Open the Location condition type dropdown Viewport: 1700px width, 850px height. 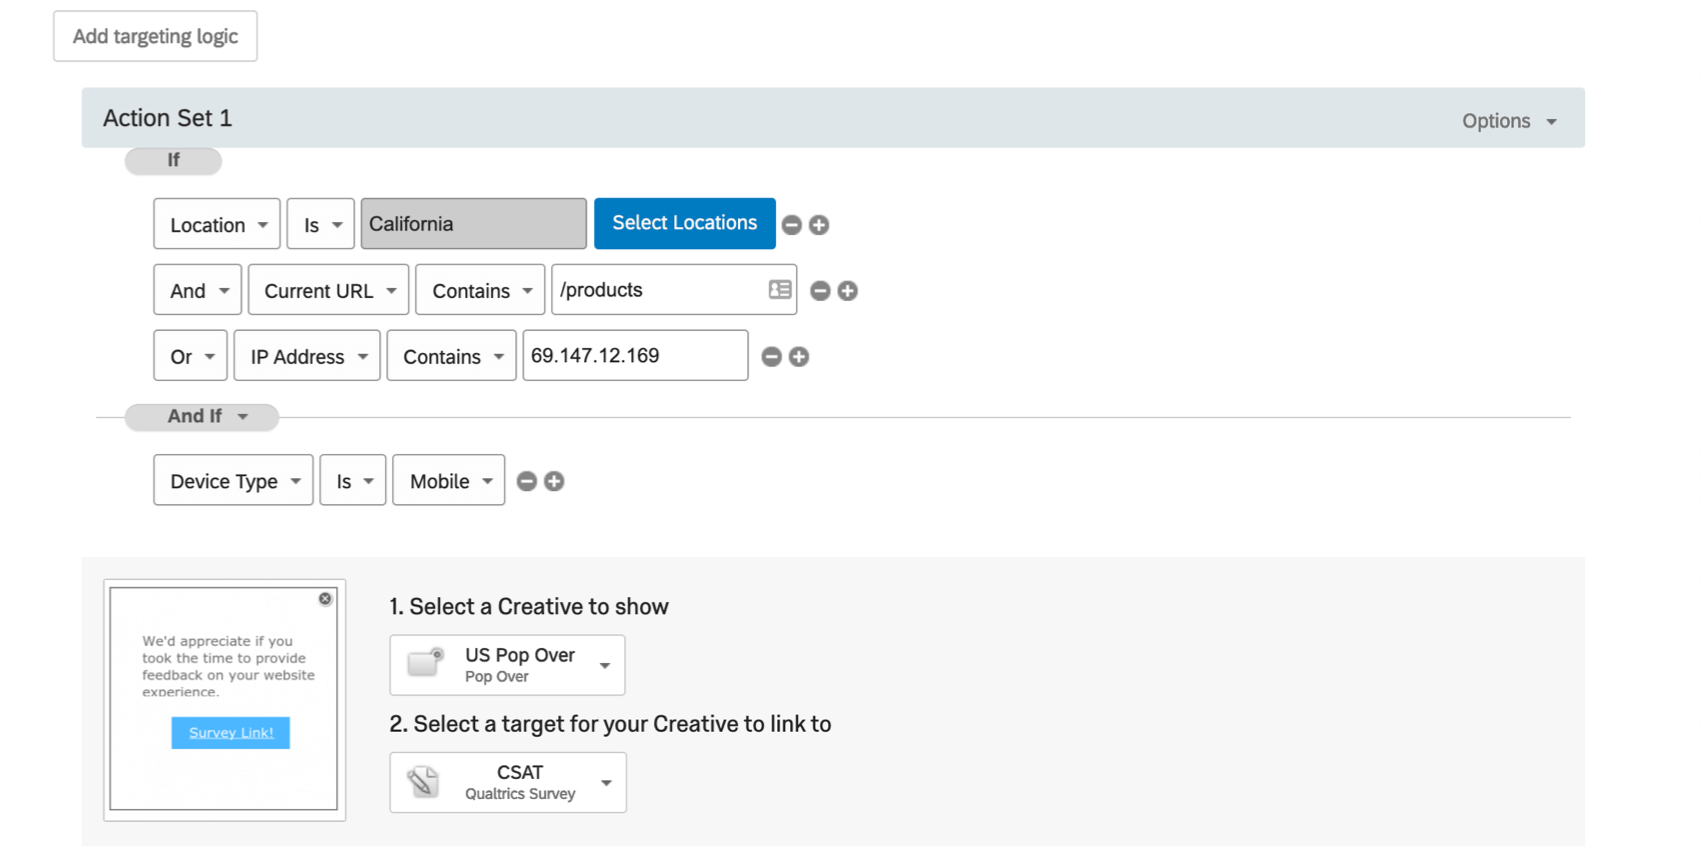[x=217, y=224]
